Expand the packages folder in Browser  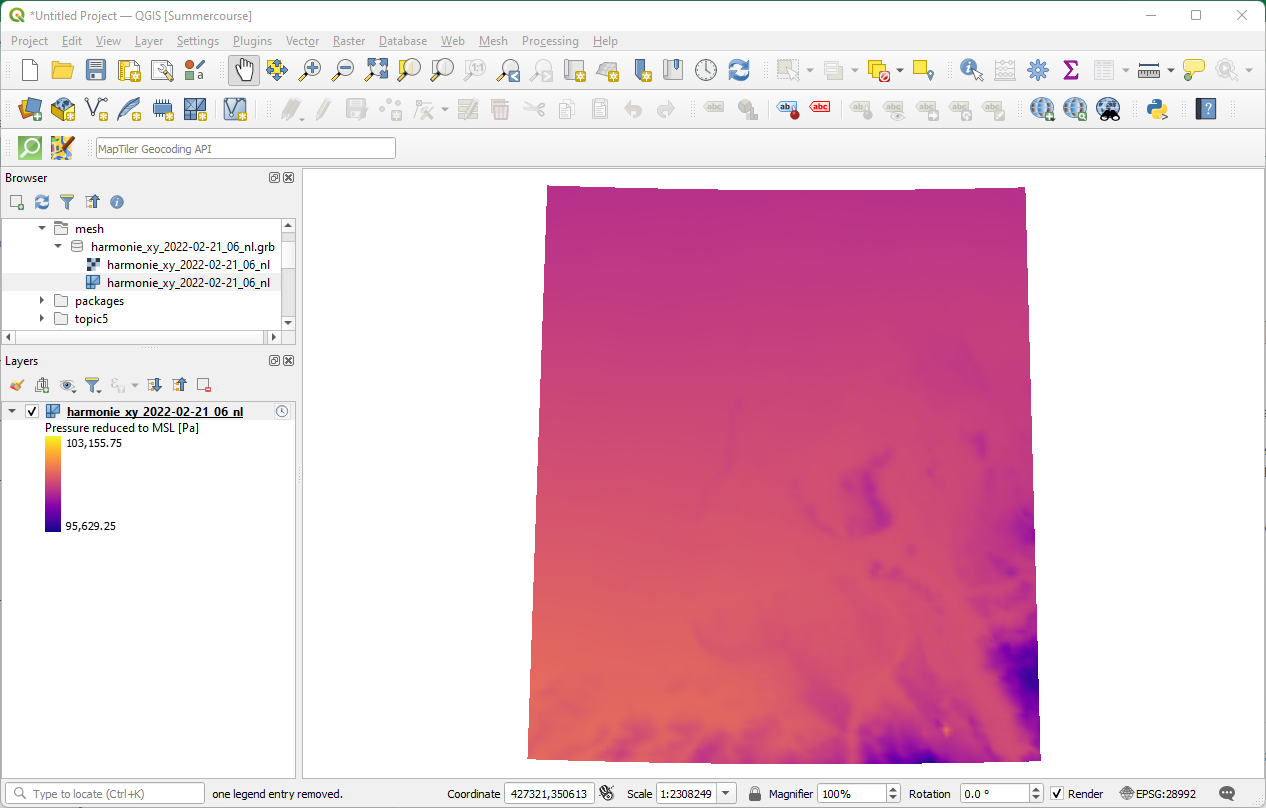pos(41,300)
